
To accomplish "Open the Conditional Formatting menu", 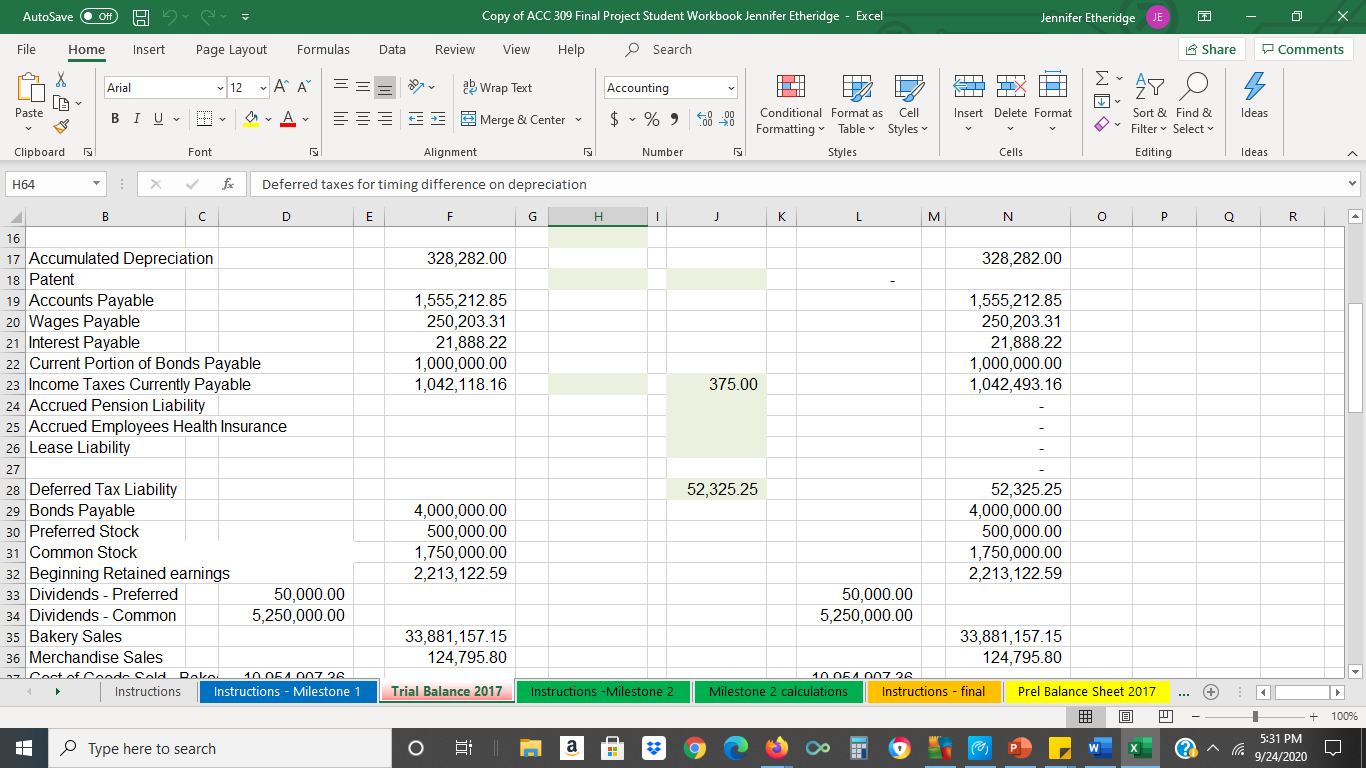I will click(790, 104).
